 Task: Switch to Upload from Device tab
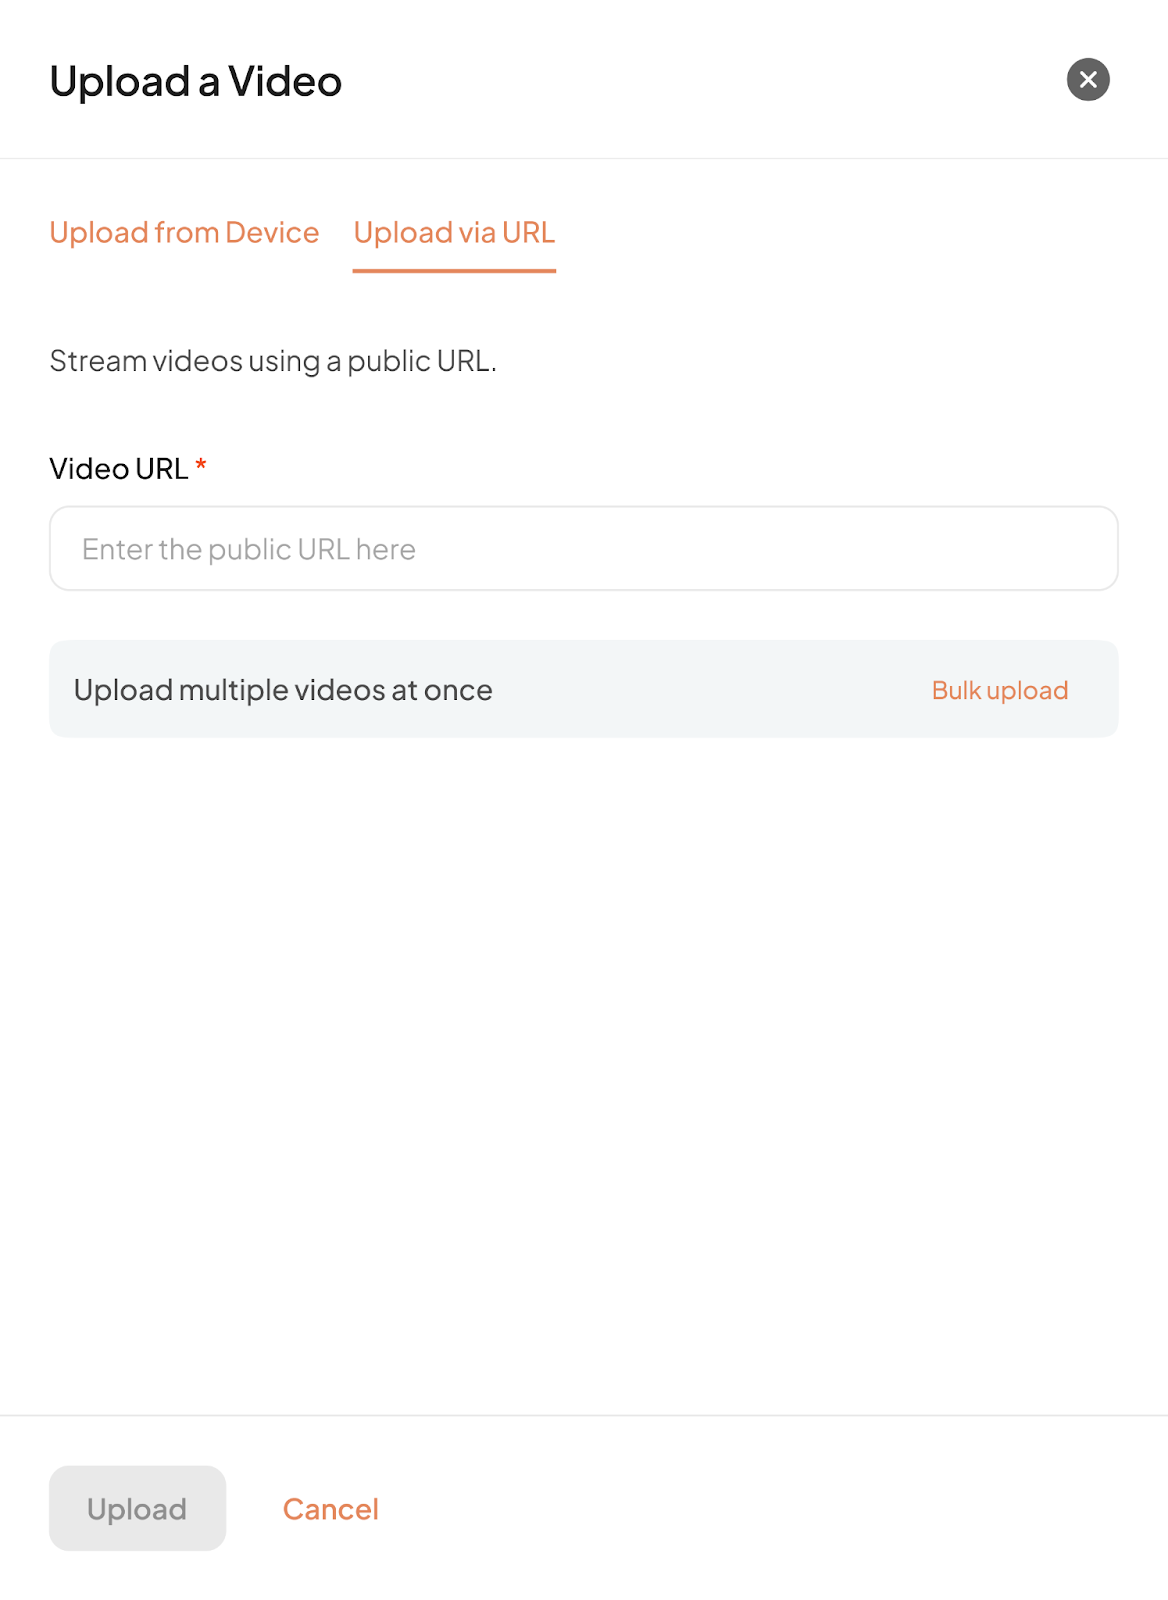[x=184, y=232]
